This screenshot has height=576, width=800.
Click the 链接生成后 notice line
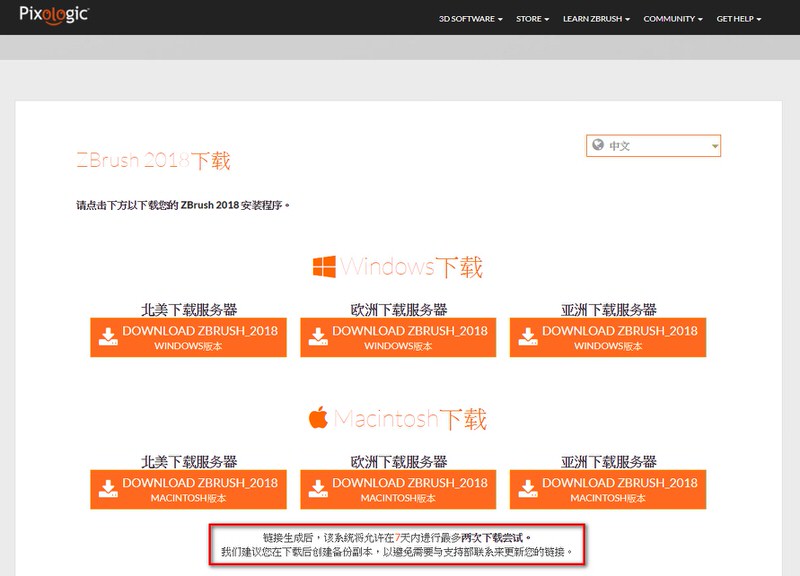[397, 537]
